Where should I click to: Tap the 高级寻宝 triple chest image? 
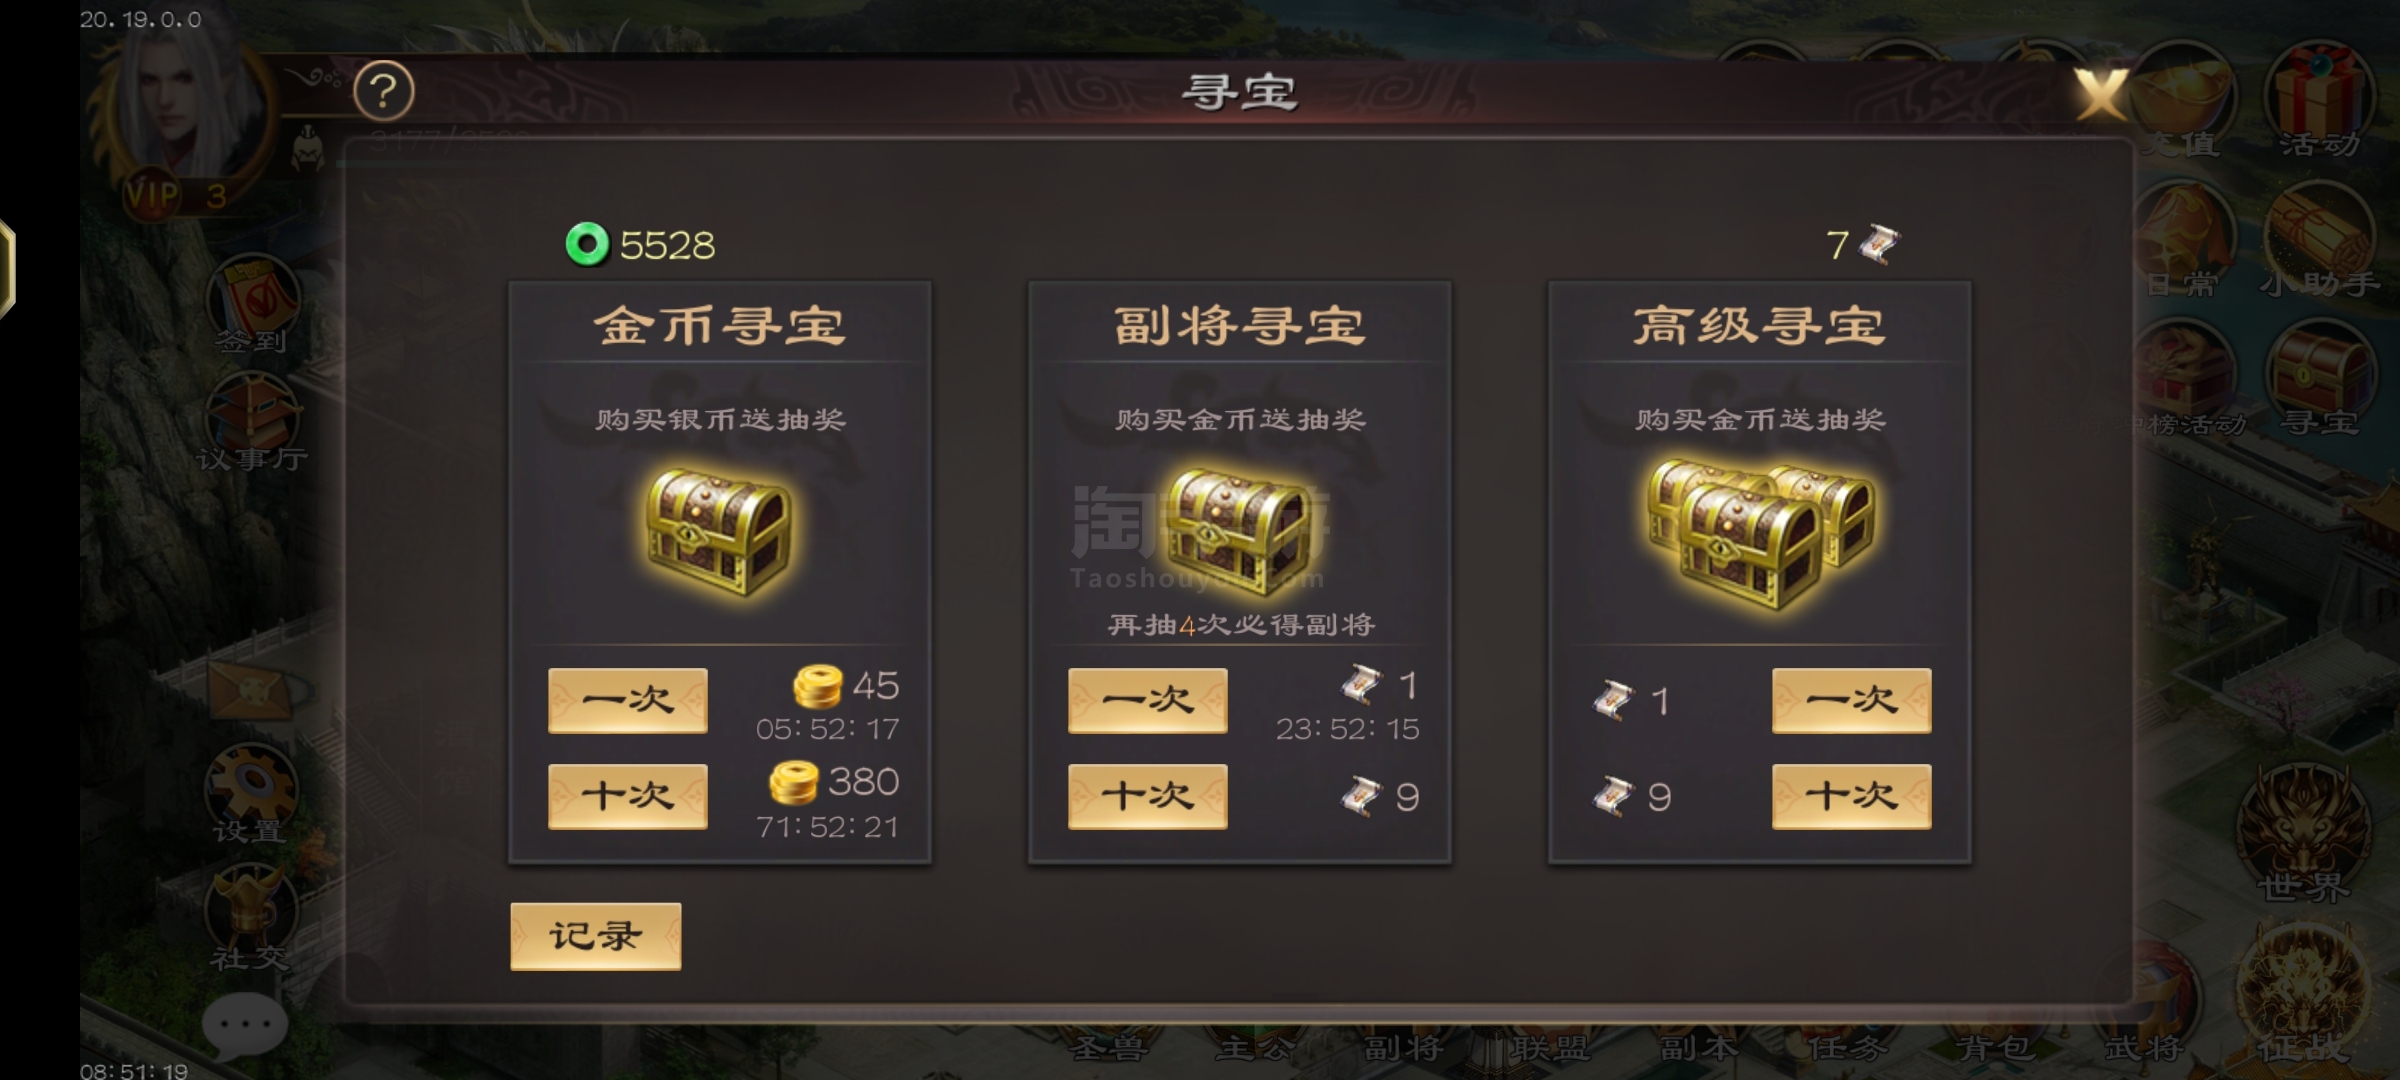1760,535
